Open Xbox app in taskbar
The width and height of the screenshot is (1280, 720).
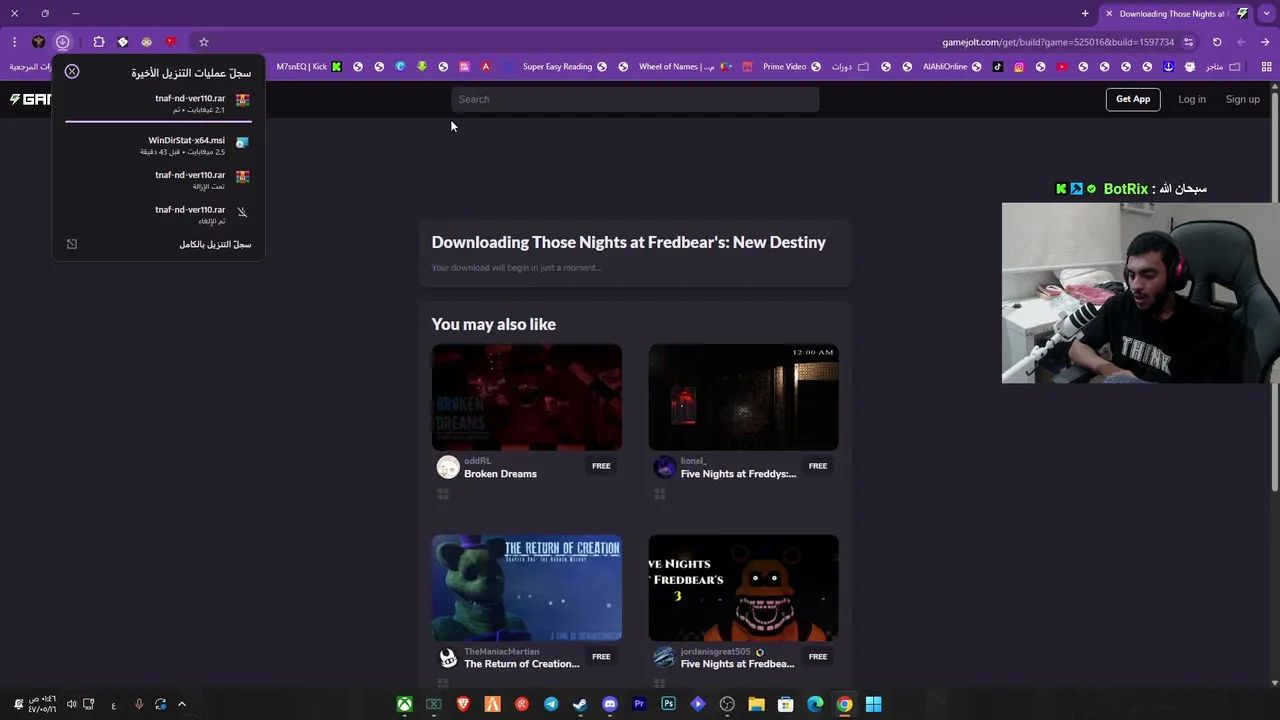405,704
